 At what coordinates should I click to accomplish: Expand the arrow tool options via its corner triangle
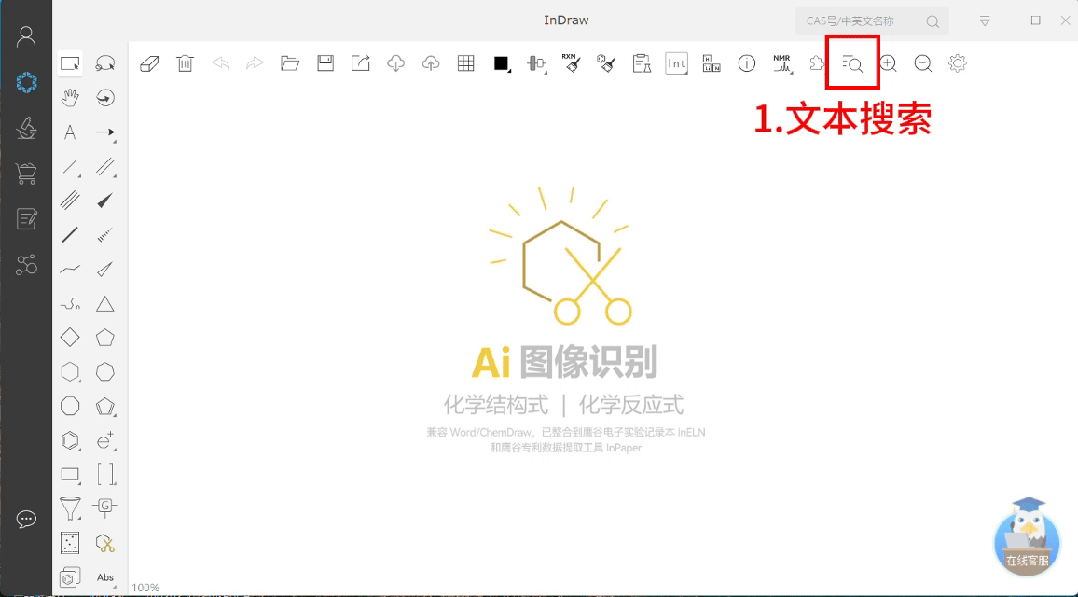point(113,139)
